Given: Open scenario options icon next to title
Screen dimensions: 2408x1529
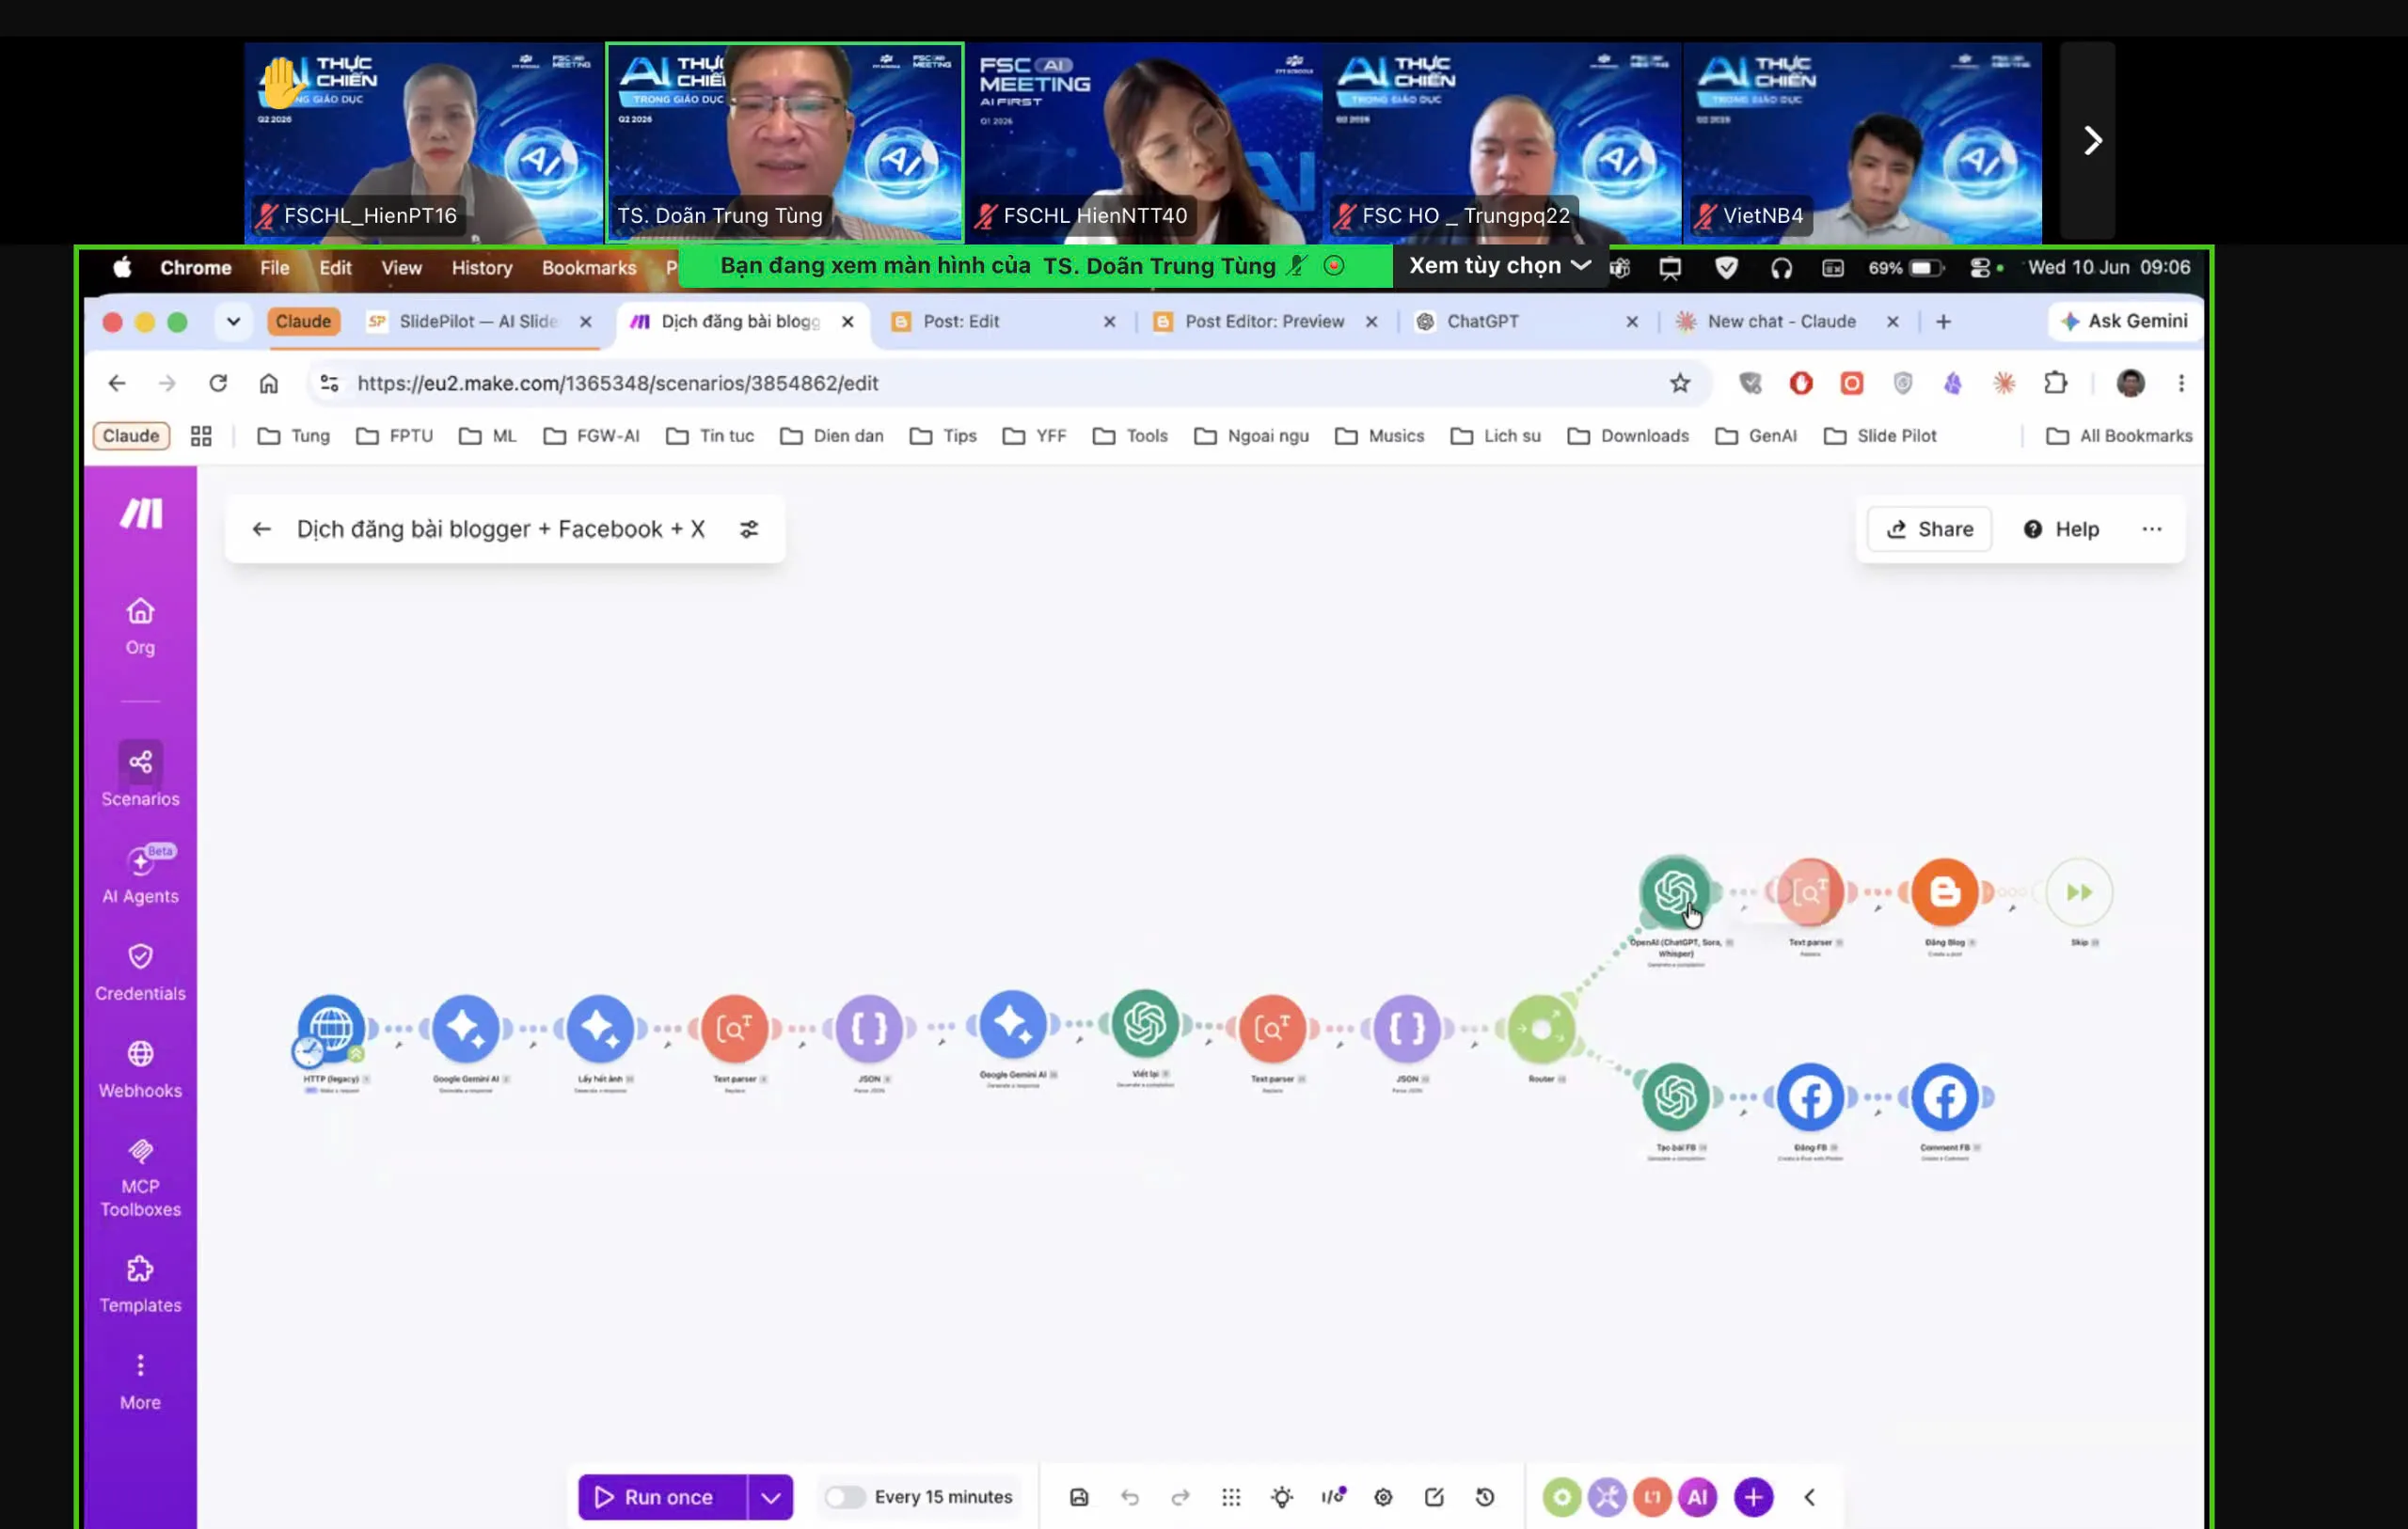Looking at the screenshot, I should (x=749, y=529).
